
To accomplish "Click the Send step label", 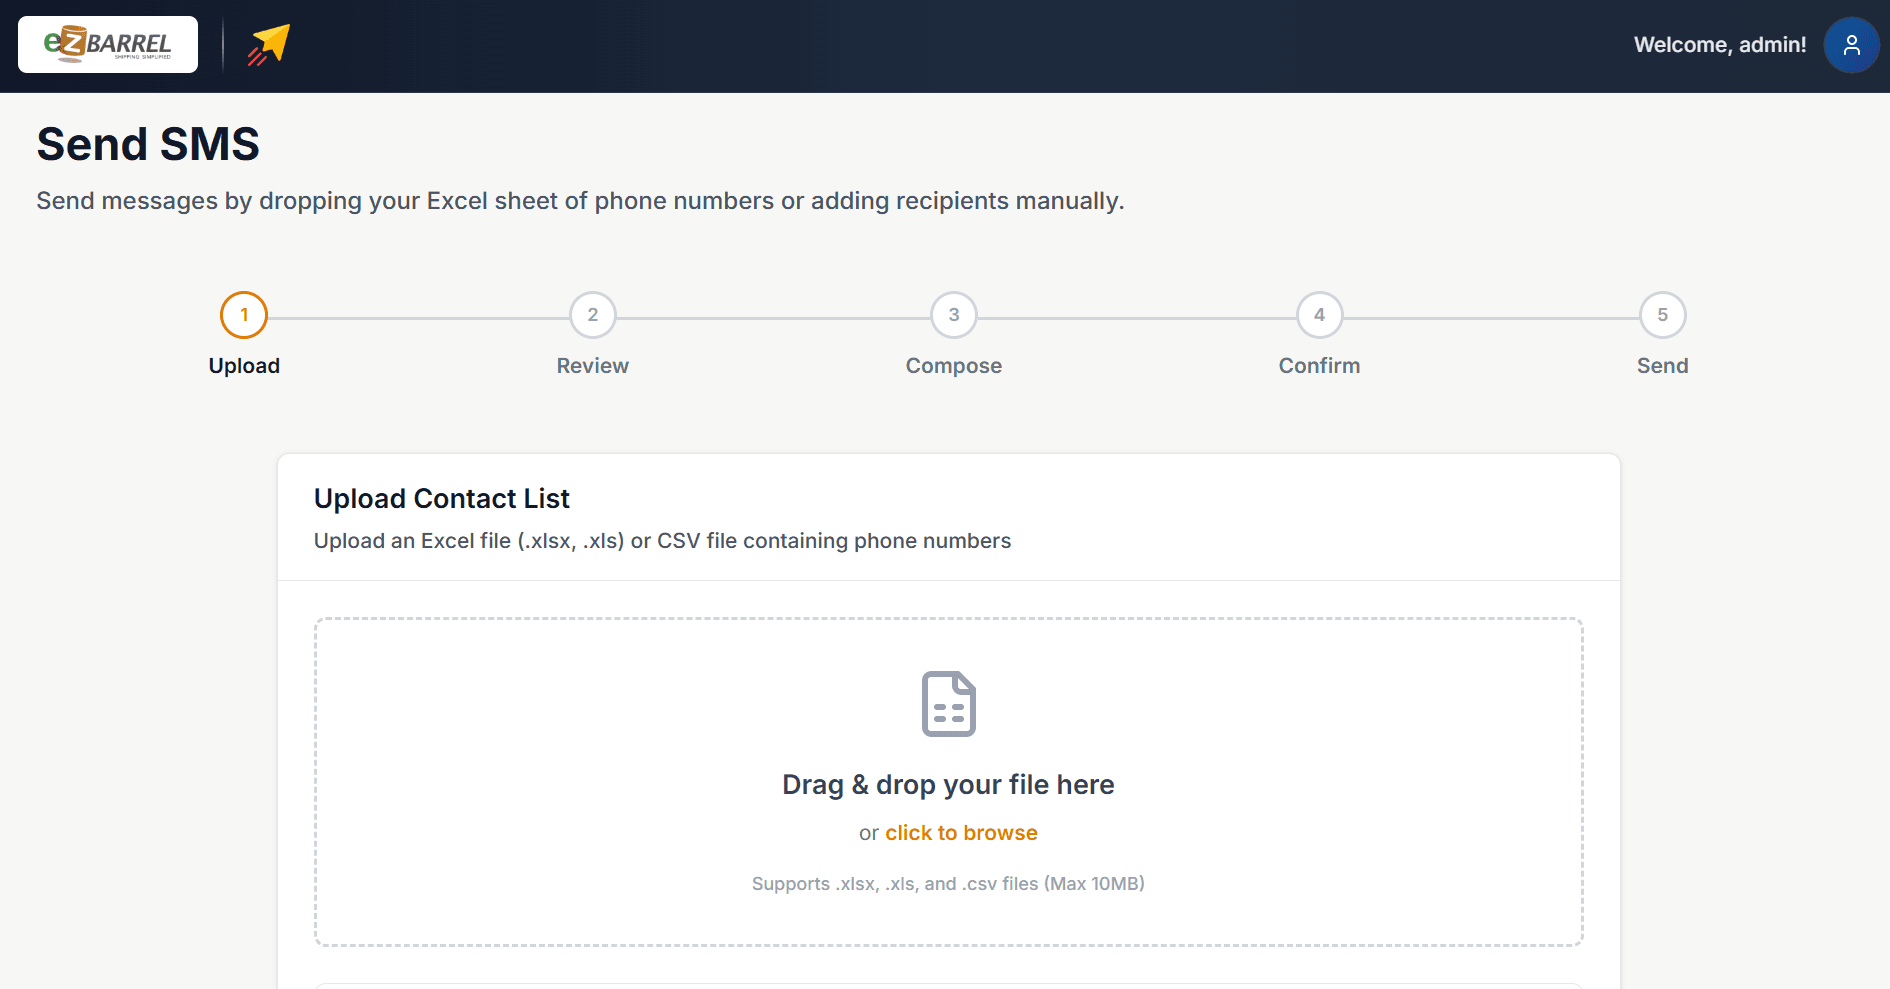I will 1662,366.
